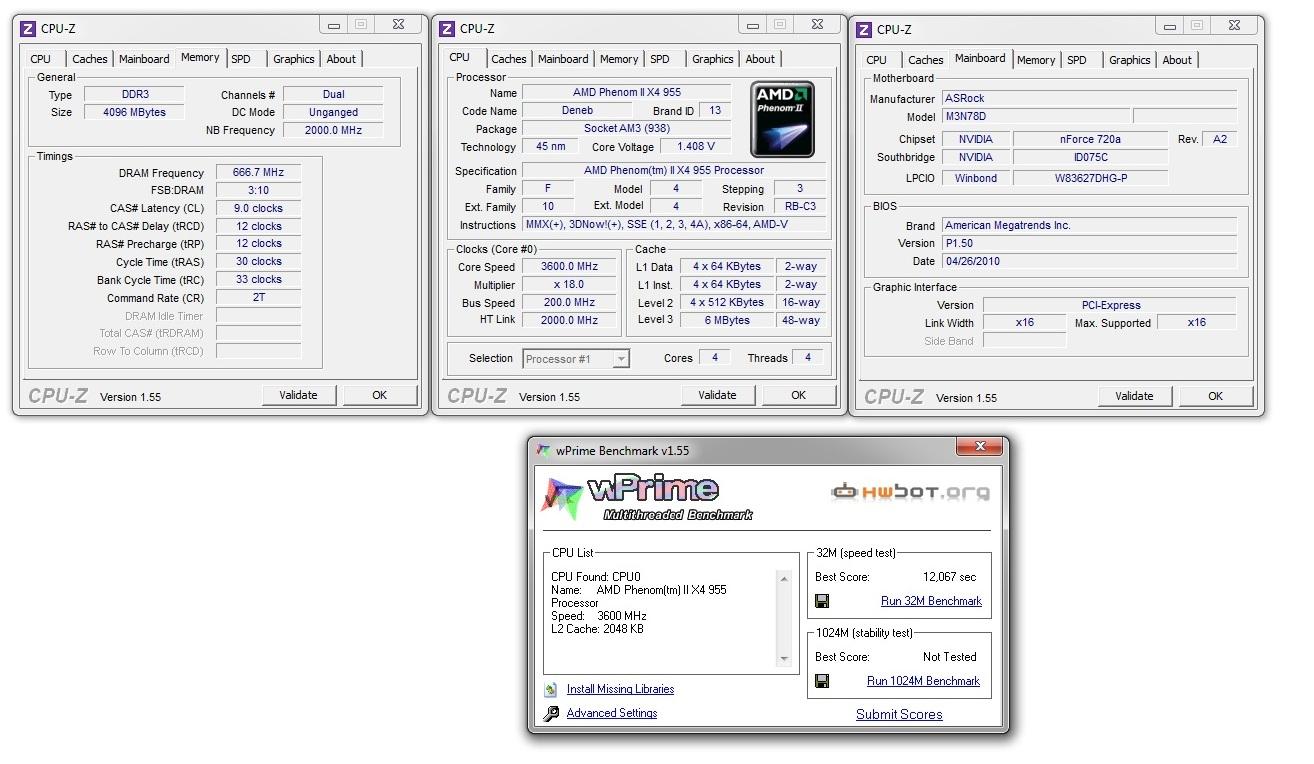Click the CPU List scroll down arrow
The height and width of the screenshot is (764, 1314).
[784, 659]
